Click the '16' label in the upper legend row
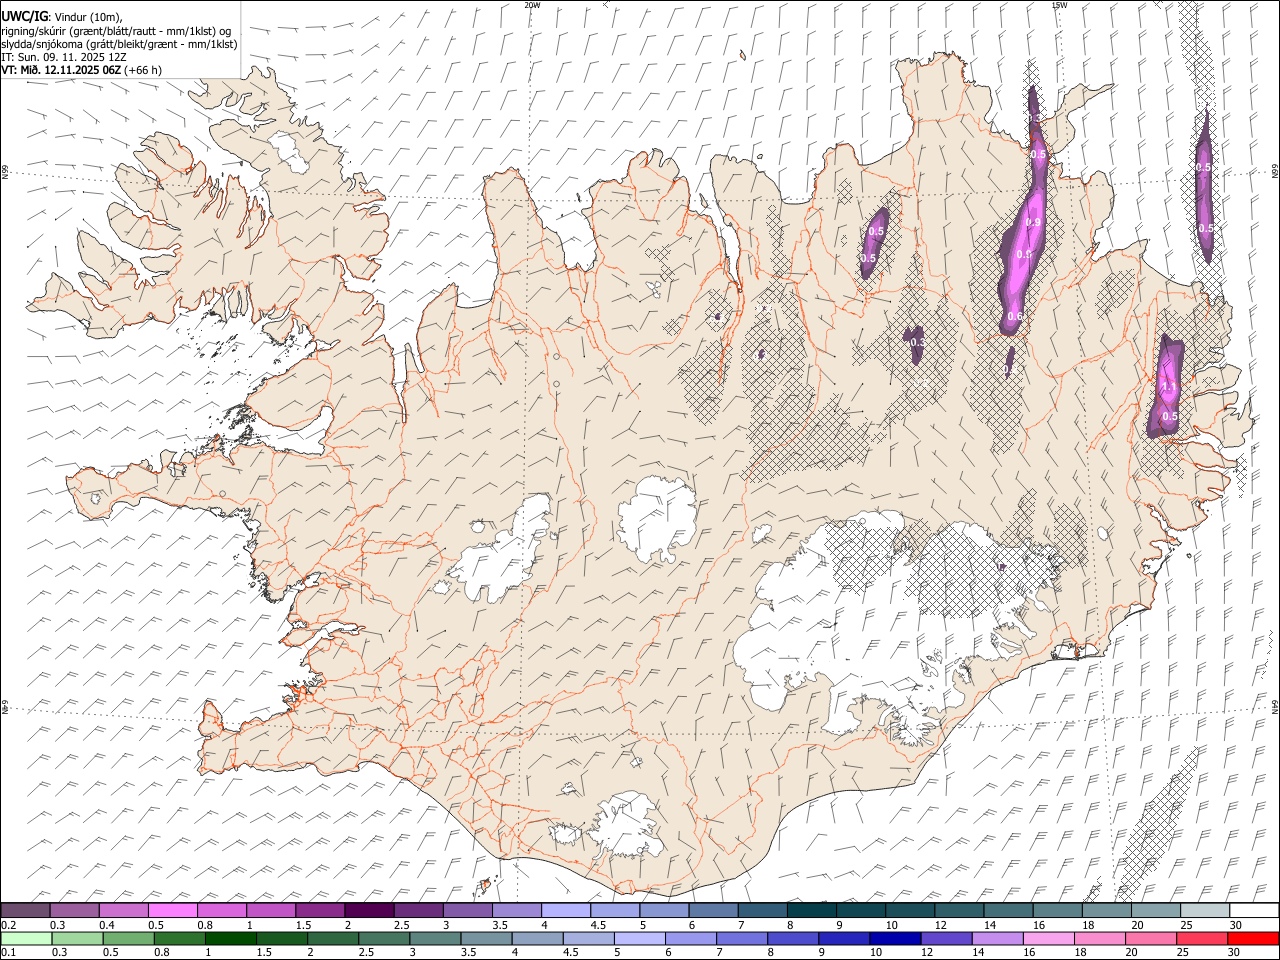The image size is (1280, 960). coord(1039,925)
